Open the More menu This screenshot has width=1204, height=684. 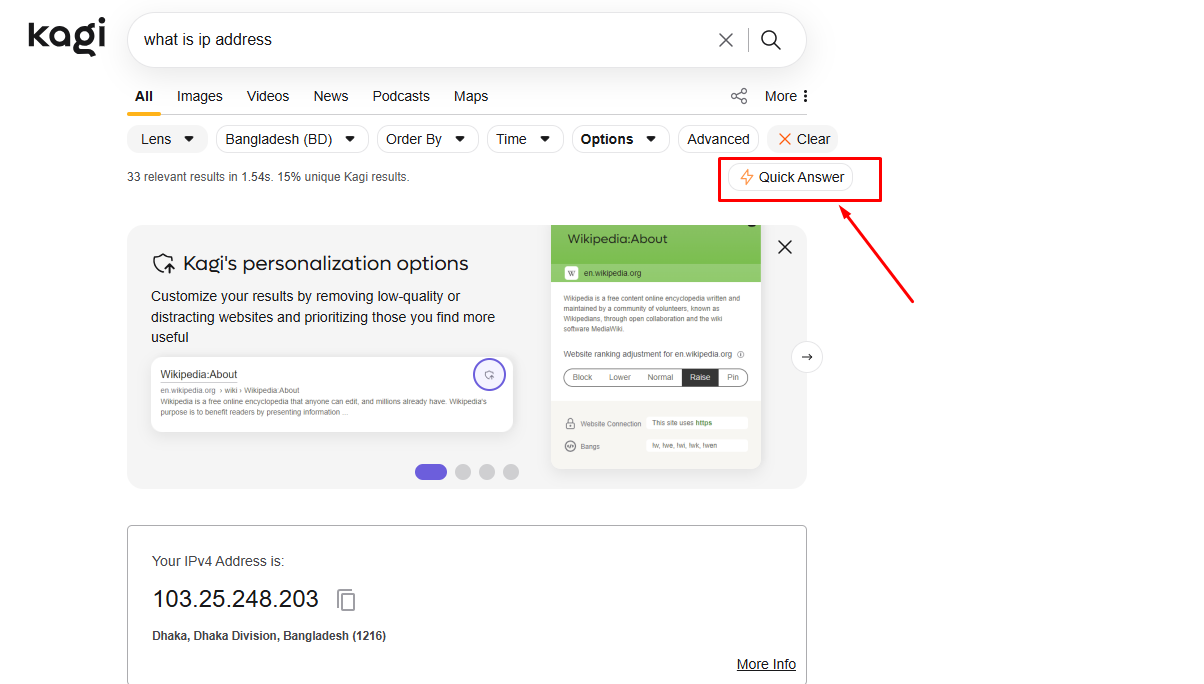click(x=787, y=96)
